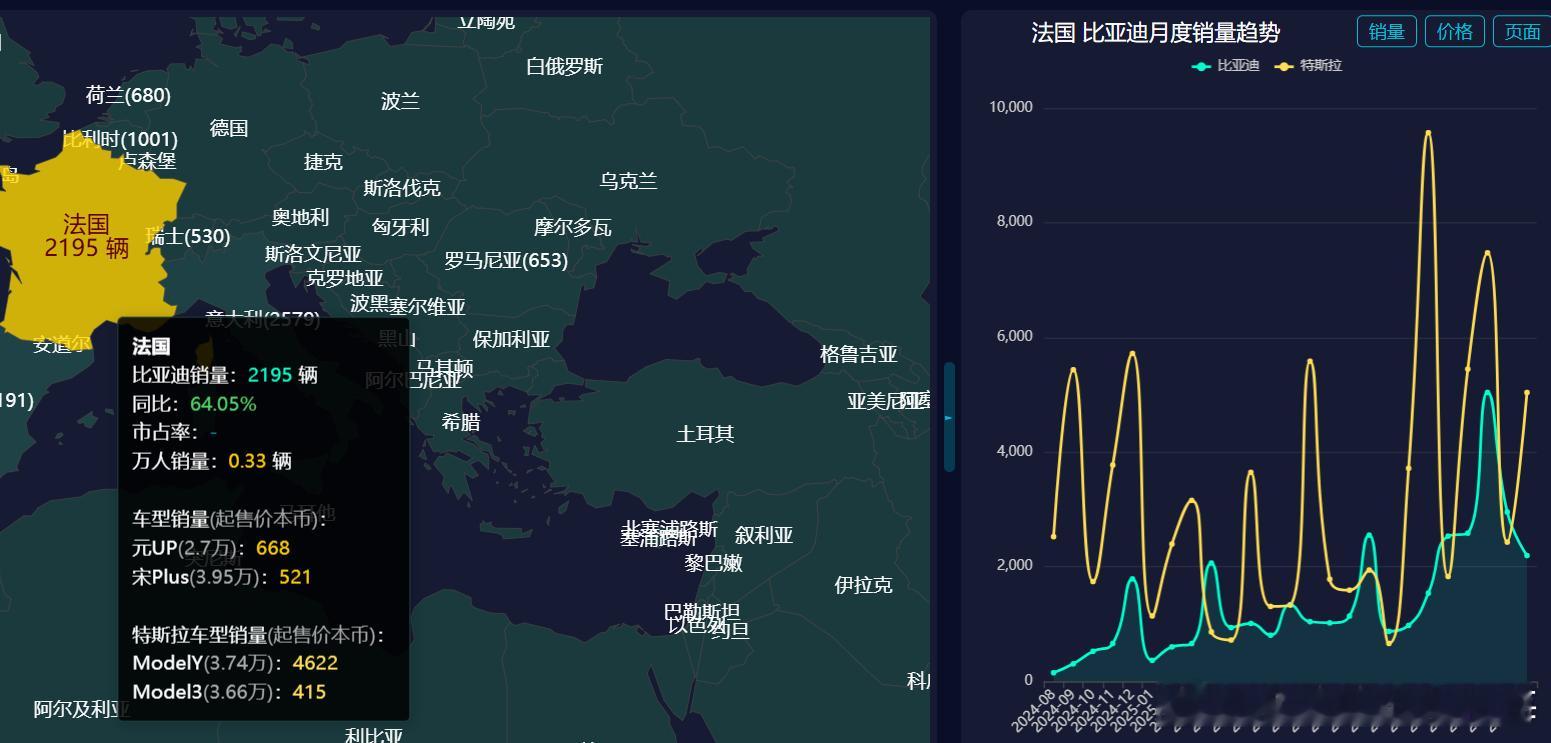This screenshot has height=743, width=1551.
Task: Click 比亚迪销量 2195 value in tooltip
Action: pyautogui.click(x=270, y=375)
